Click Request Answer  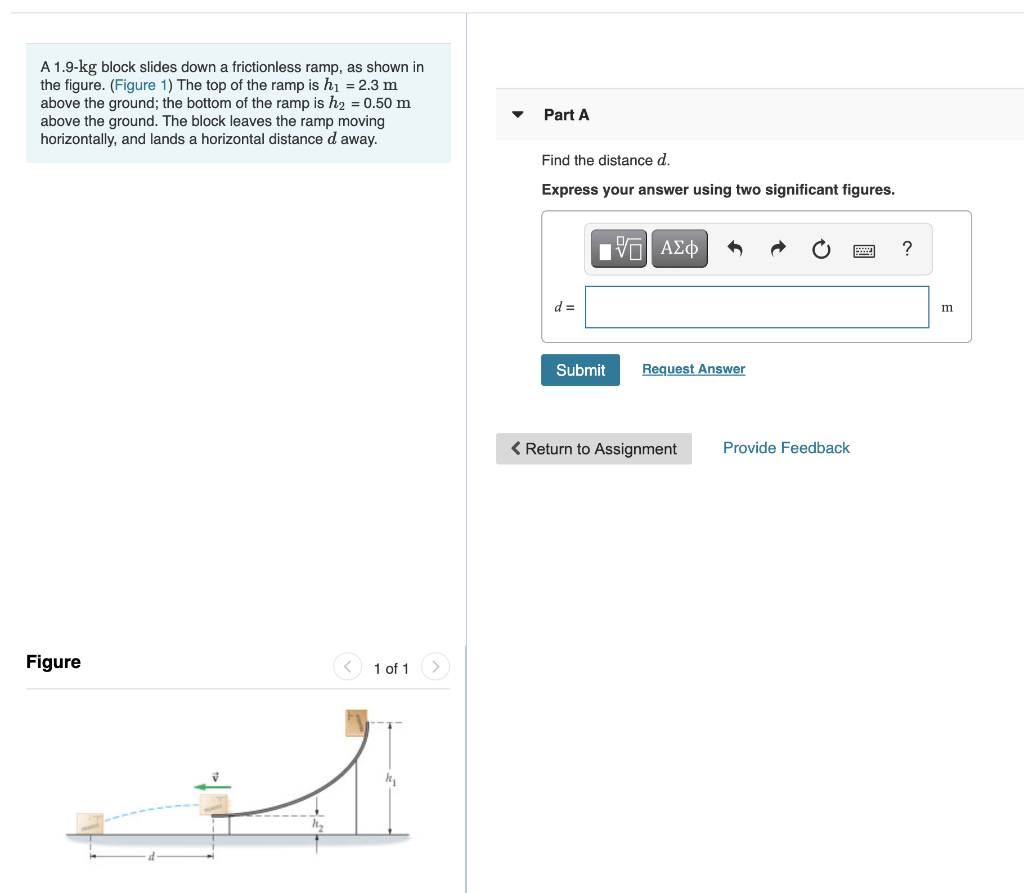coord(692,369)
